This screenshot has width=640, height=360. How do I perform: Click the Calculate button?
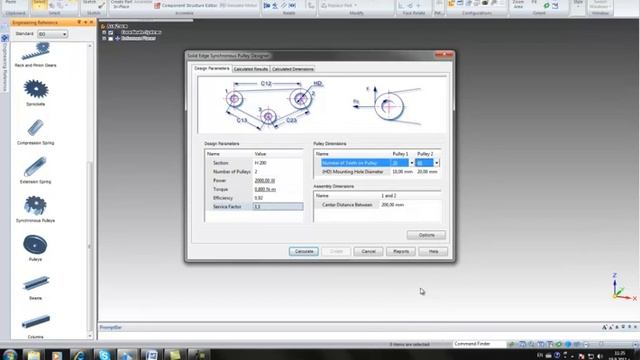pos(304,251)
